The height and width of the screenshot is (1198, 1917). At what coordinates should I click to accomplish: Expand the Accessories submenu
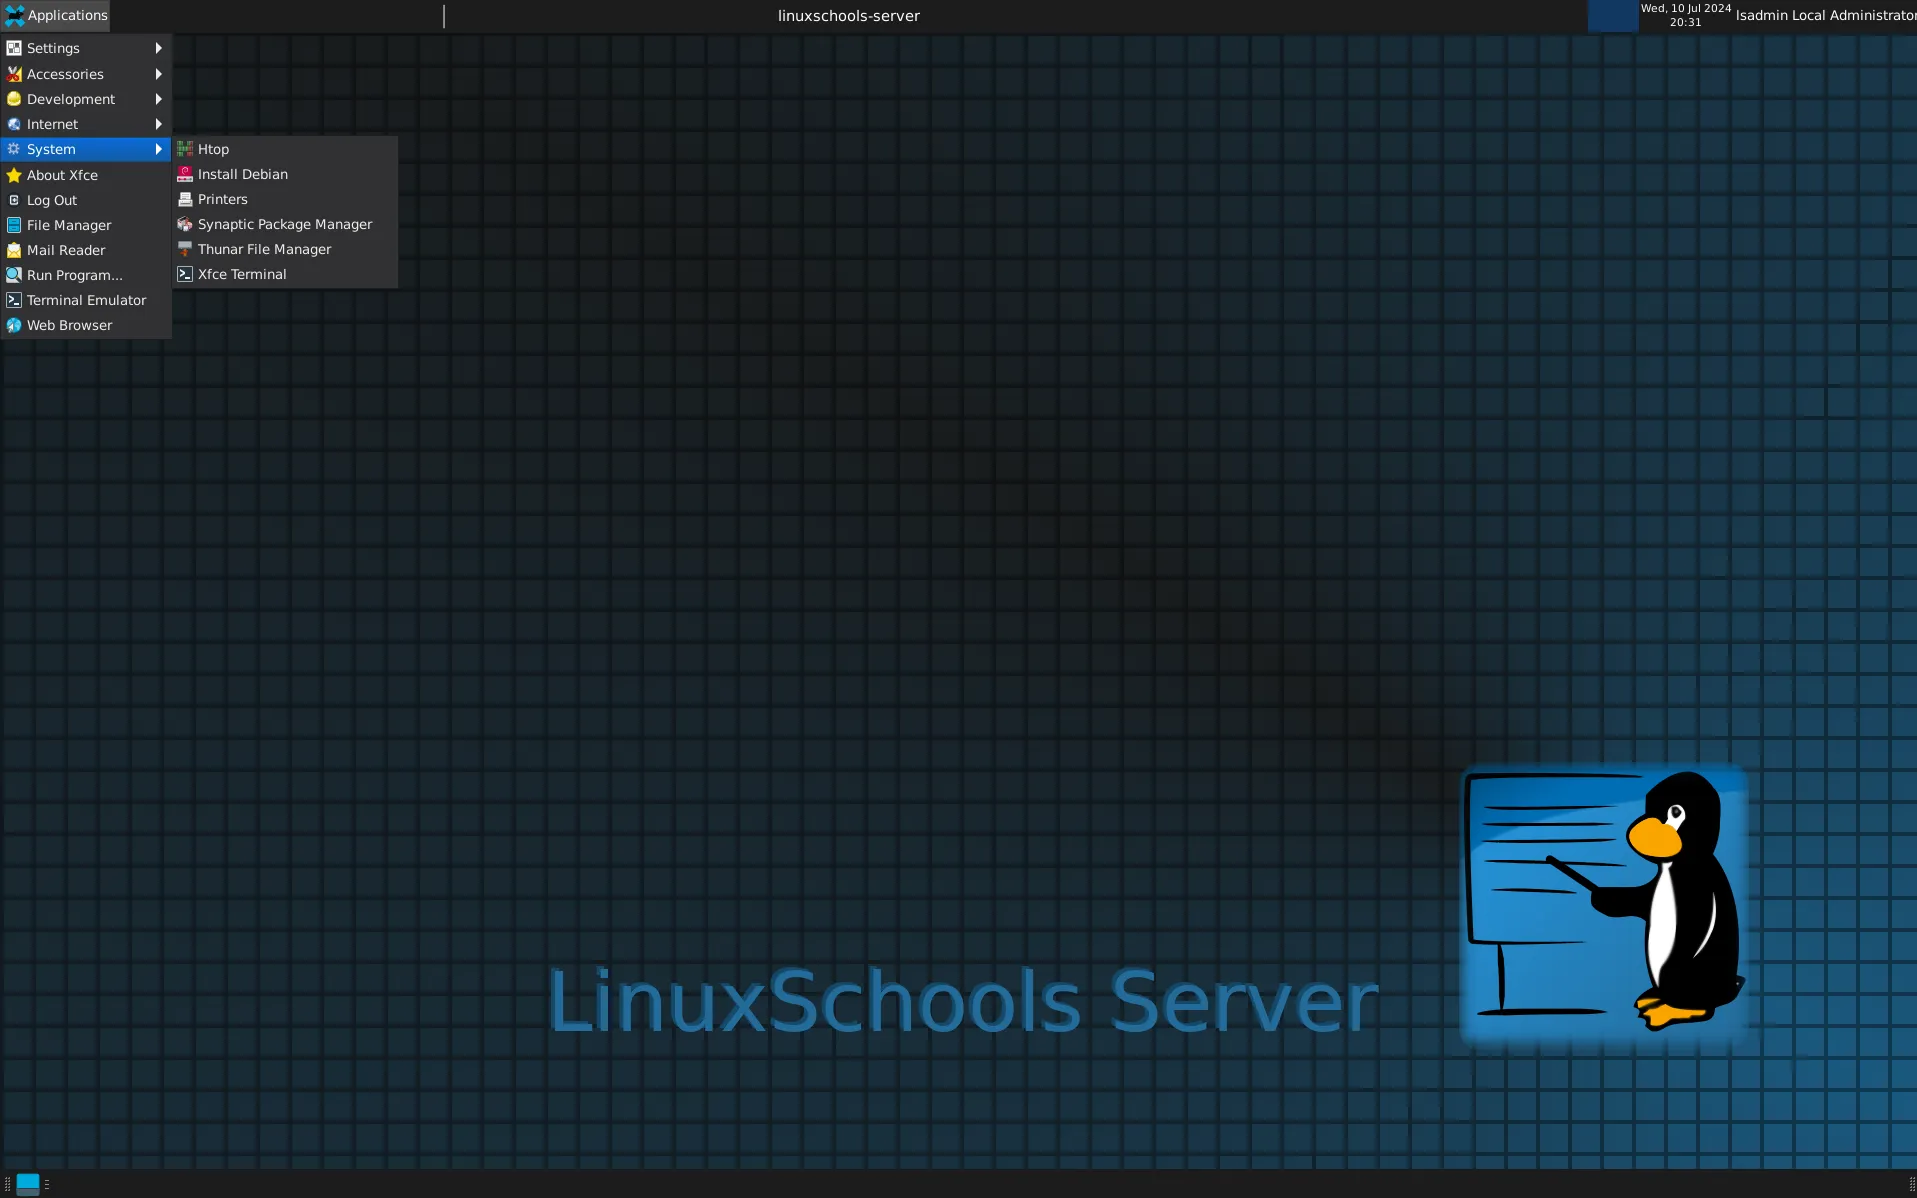tap(64, 73)
